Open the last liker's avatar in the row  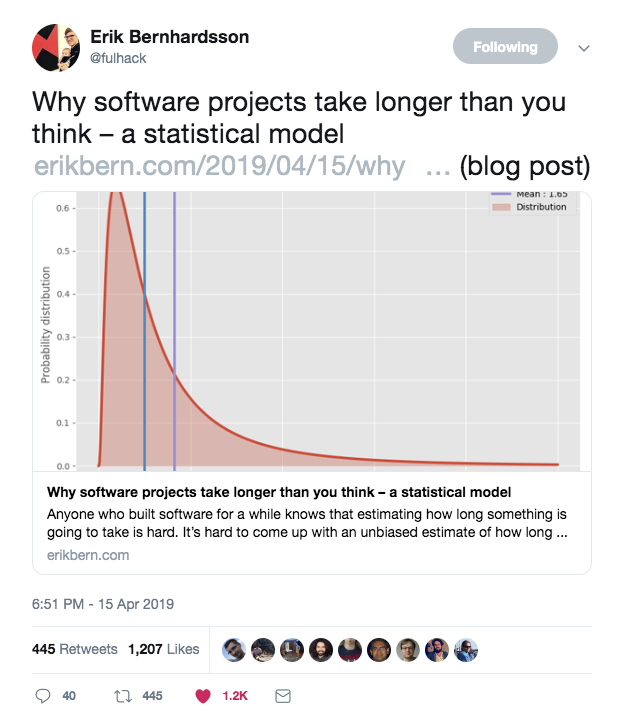[x=467, y=649]
